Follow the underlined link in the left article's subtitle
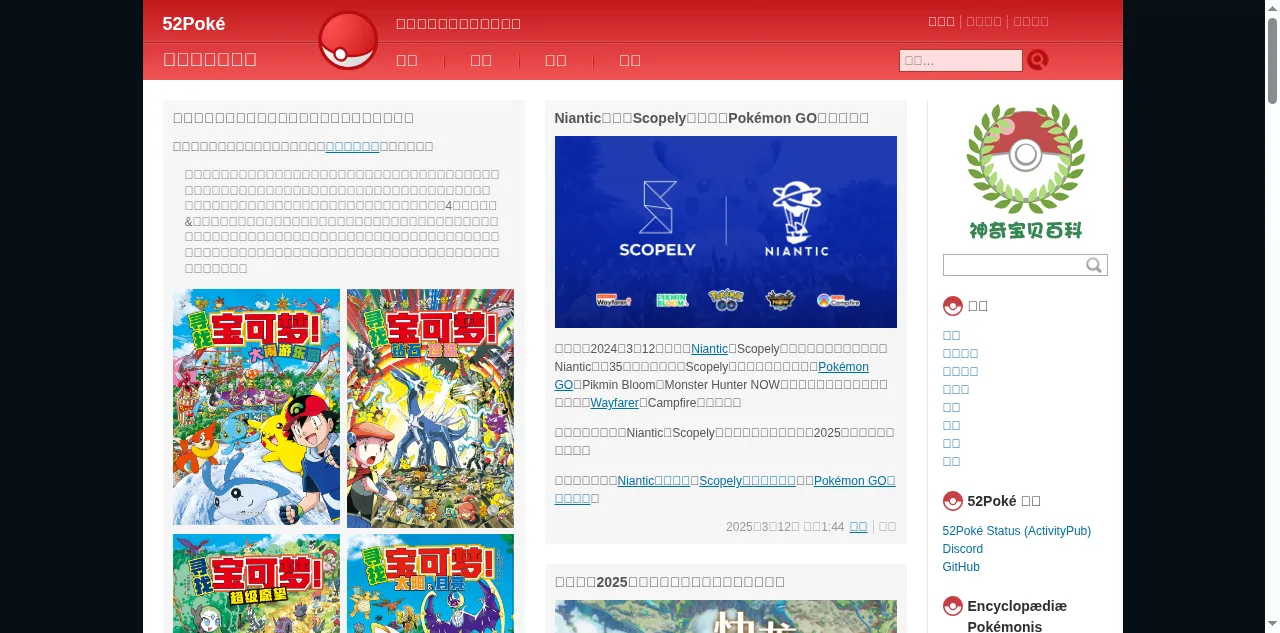 click(x=352, y=147)
